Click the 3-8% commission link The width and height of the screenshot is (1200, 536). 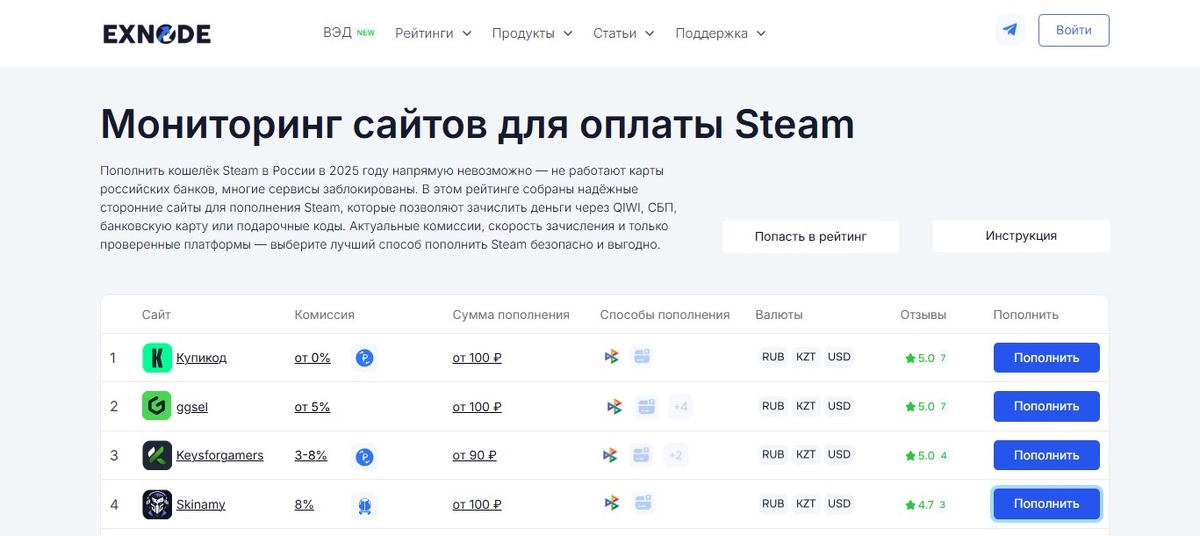[310, 456]
